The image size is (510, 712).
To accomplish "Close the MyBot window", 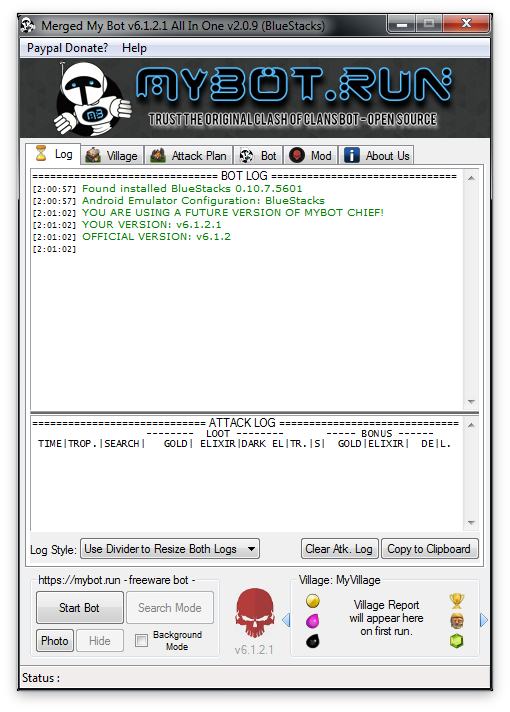I will pyautogui.click(x=466, y=24).
